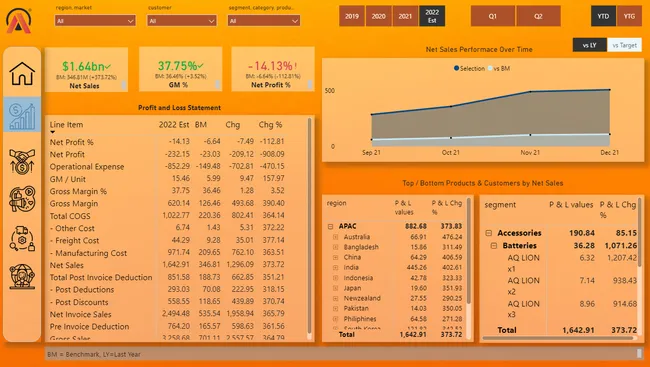Click the Freight Cost line item
Screen dimensions: 650x367
[x=74, y=241]
